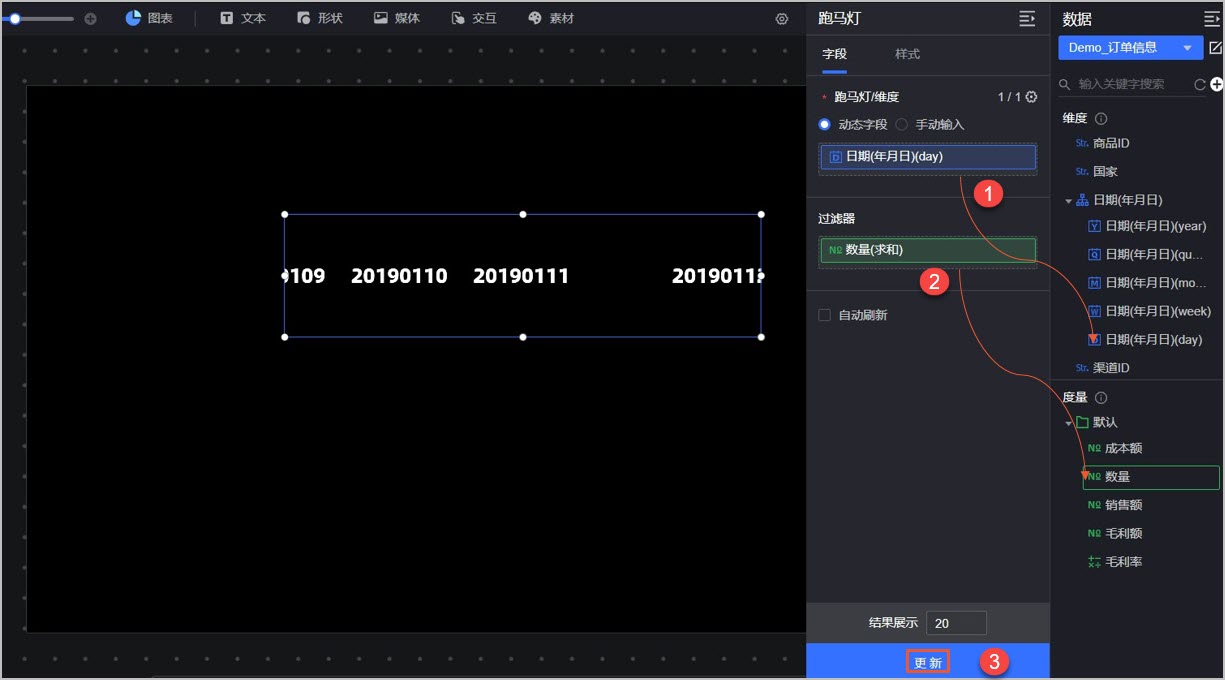Select 数量 measure field
This screenshot has width=1225, height=680.
pyautogui.click(x=1151, y=477)
